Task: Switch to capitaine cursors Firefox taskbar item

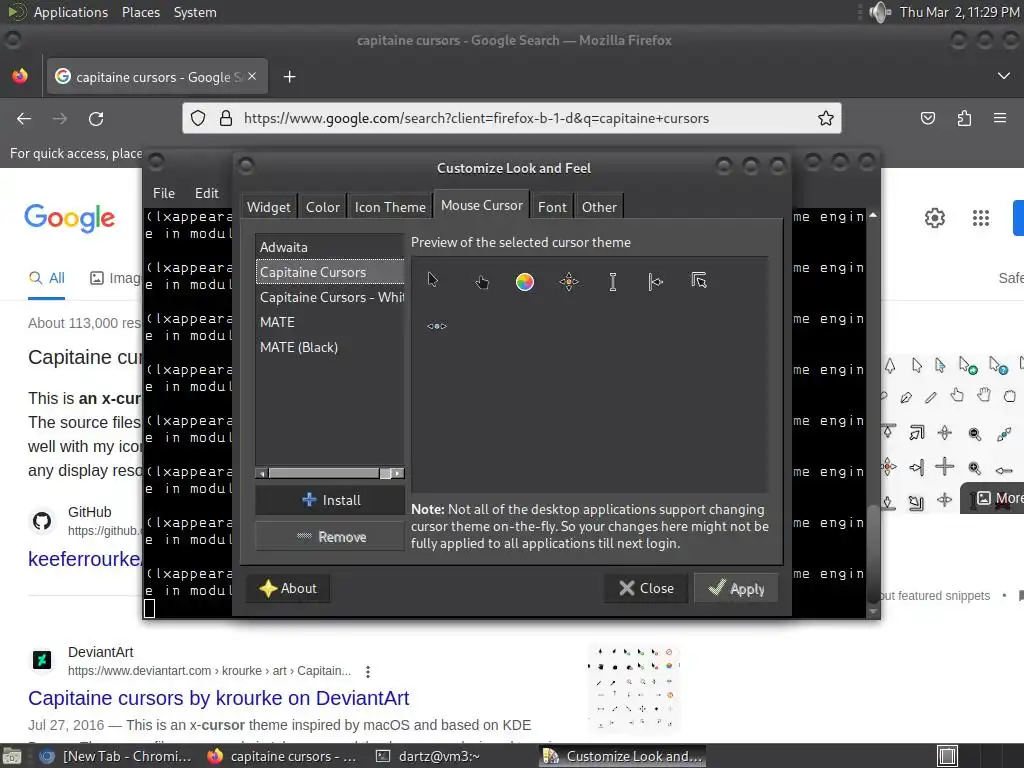Action: pos(282,756)
